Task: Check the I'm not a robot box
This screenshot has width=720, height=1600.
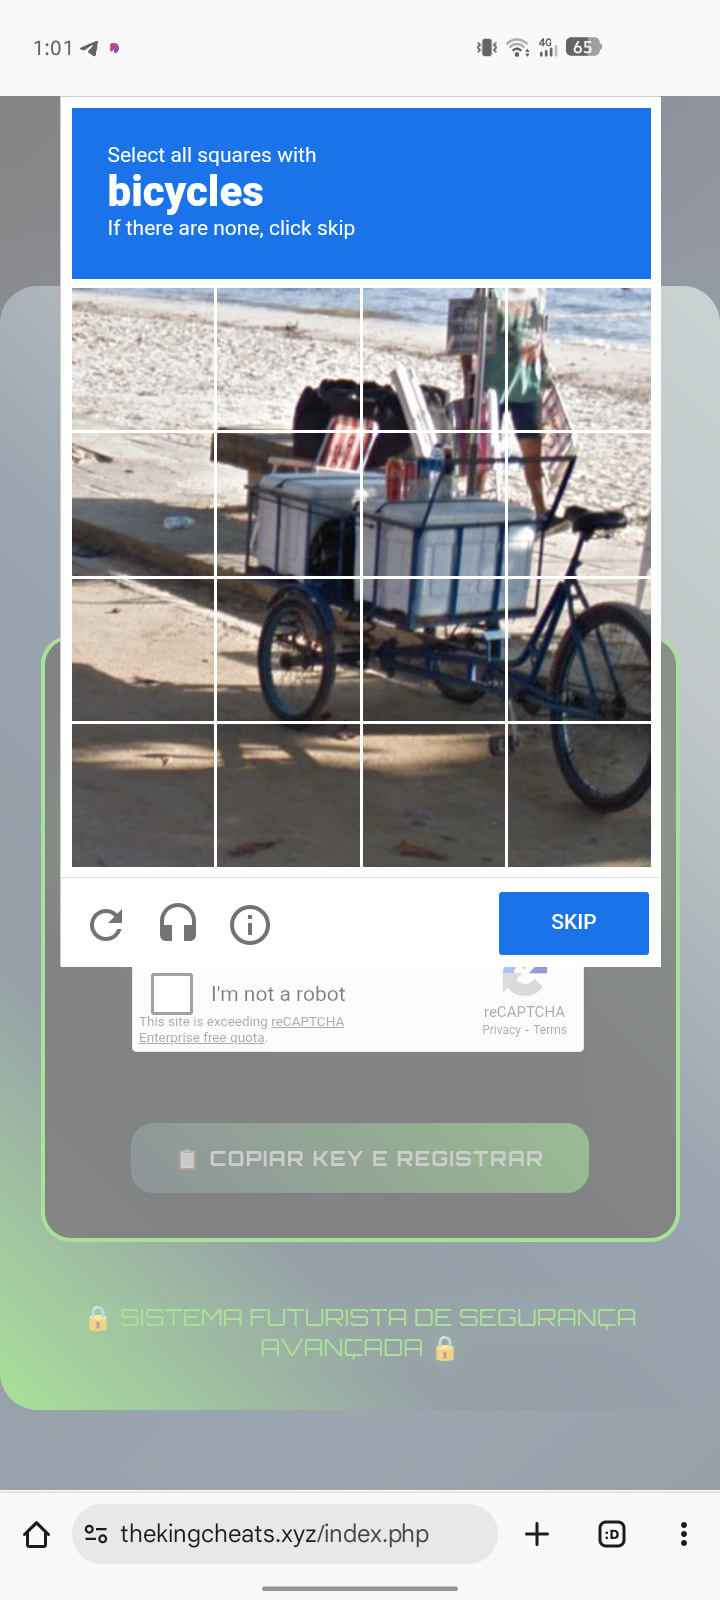Action: [172, 994]
